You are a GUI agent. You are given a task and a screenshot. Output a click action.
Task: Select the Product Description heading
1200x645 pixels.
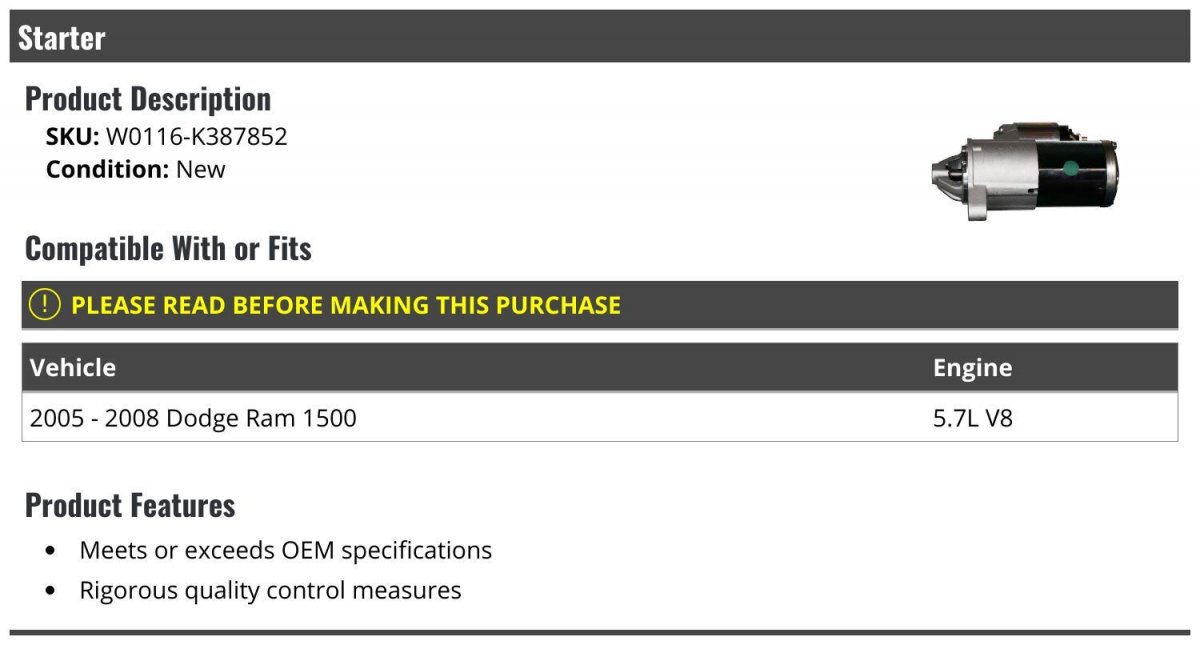click(148, 99)
